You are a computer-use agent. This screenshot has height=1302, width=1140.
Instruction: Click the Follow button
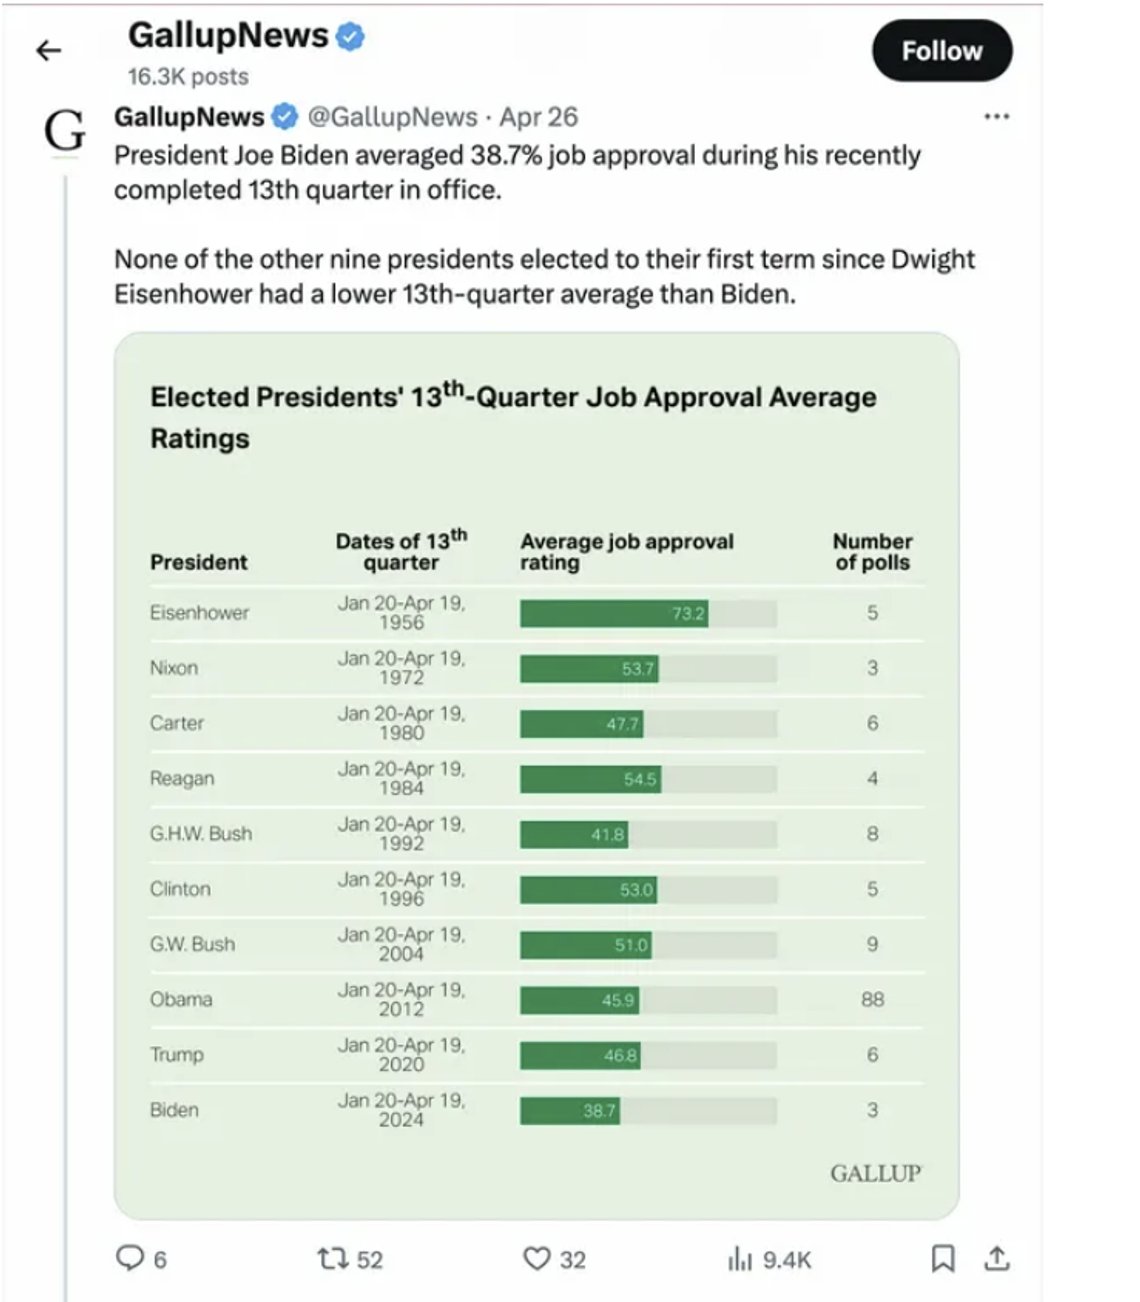[x=942, y=51]
